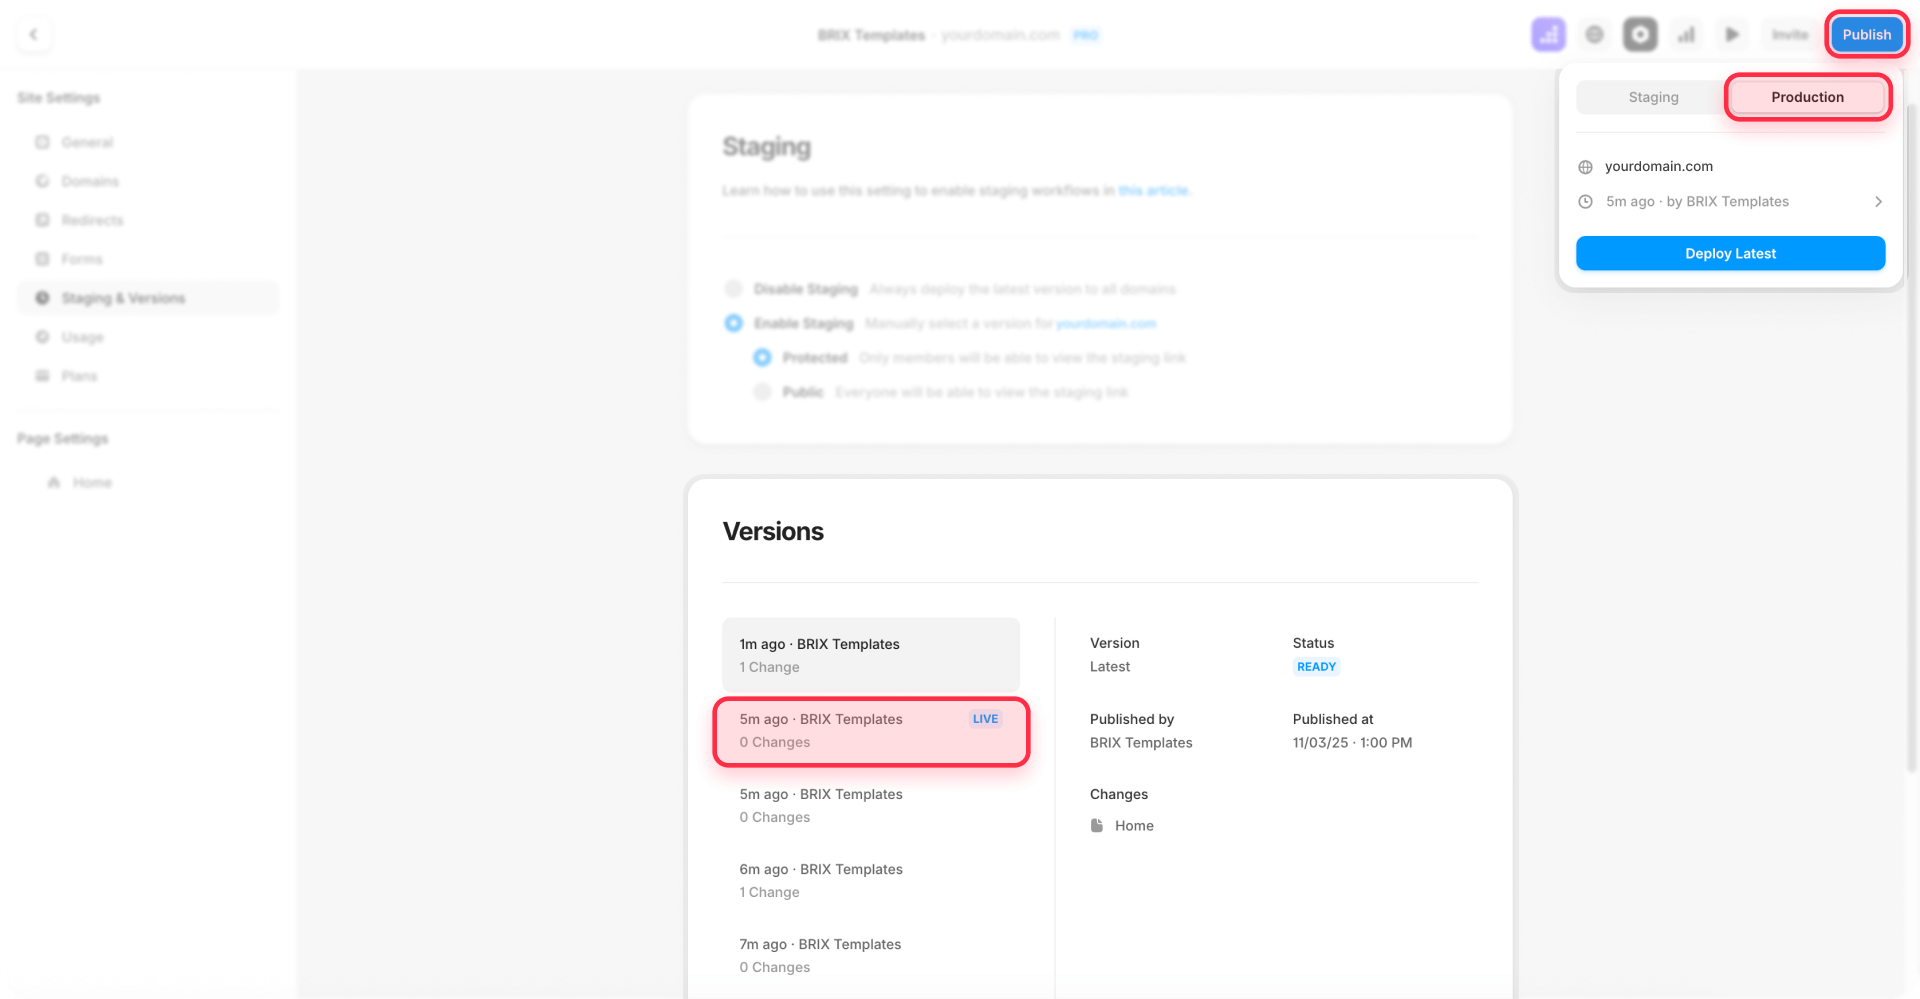
Task: Click the Usage sidebar entry
Action: coord(82,337)
